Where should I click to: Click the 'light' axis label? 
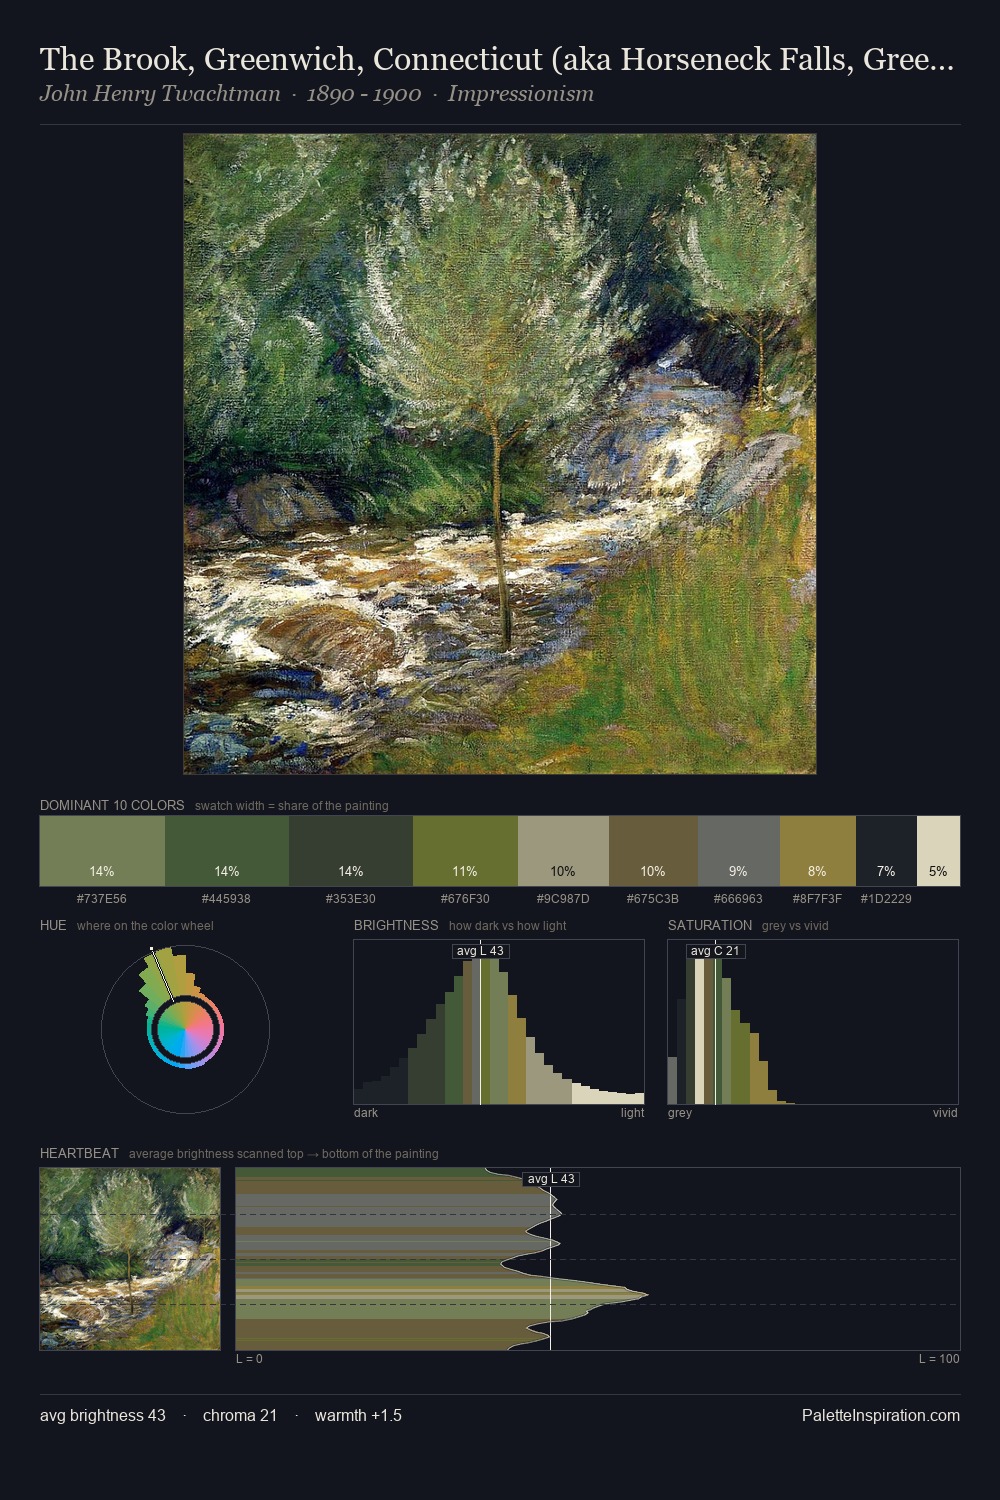tap(632, 1113)
